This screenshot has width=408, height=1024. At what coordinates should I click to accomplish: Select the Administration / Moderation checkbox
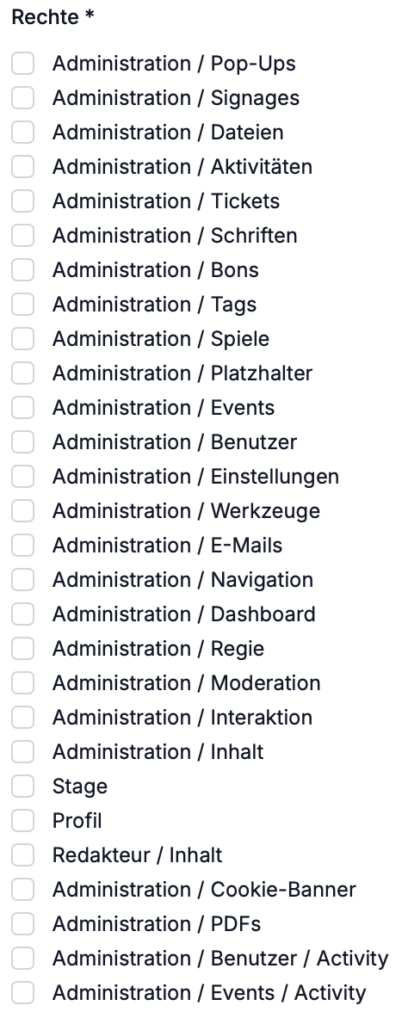[23, 683]
